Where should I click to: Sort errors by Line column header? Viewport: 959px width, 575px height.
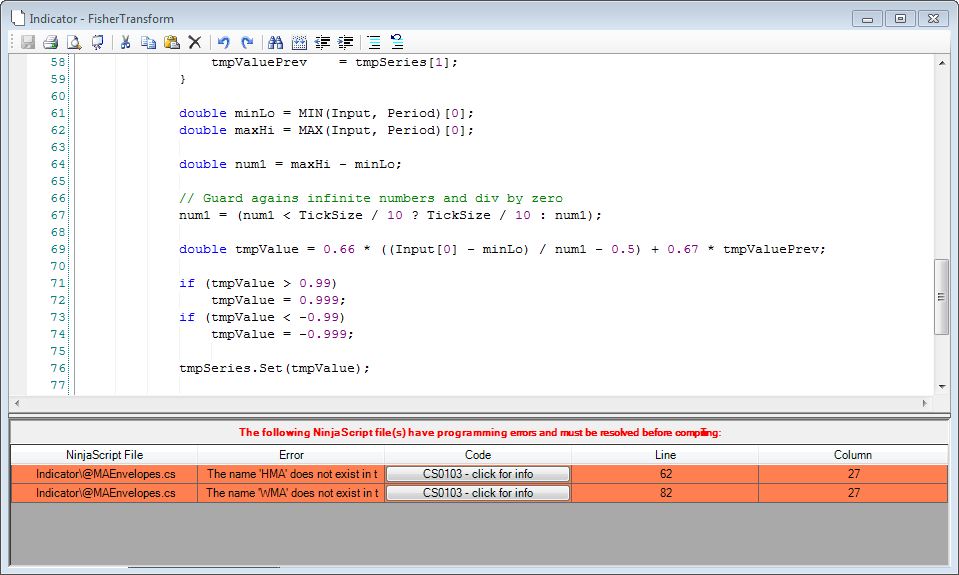(664, 455)
